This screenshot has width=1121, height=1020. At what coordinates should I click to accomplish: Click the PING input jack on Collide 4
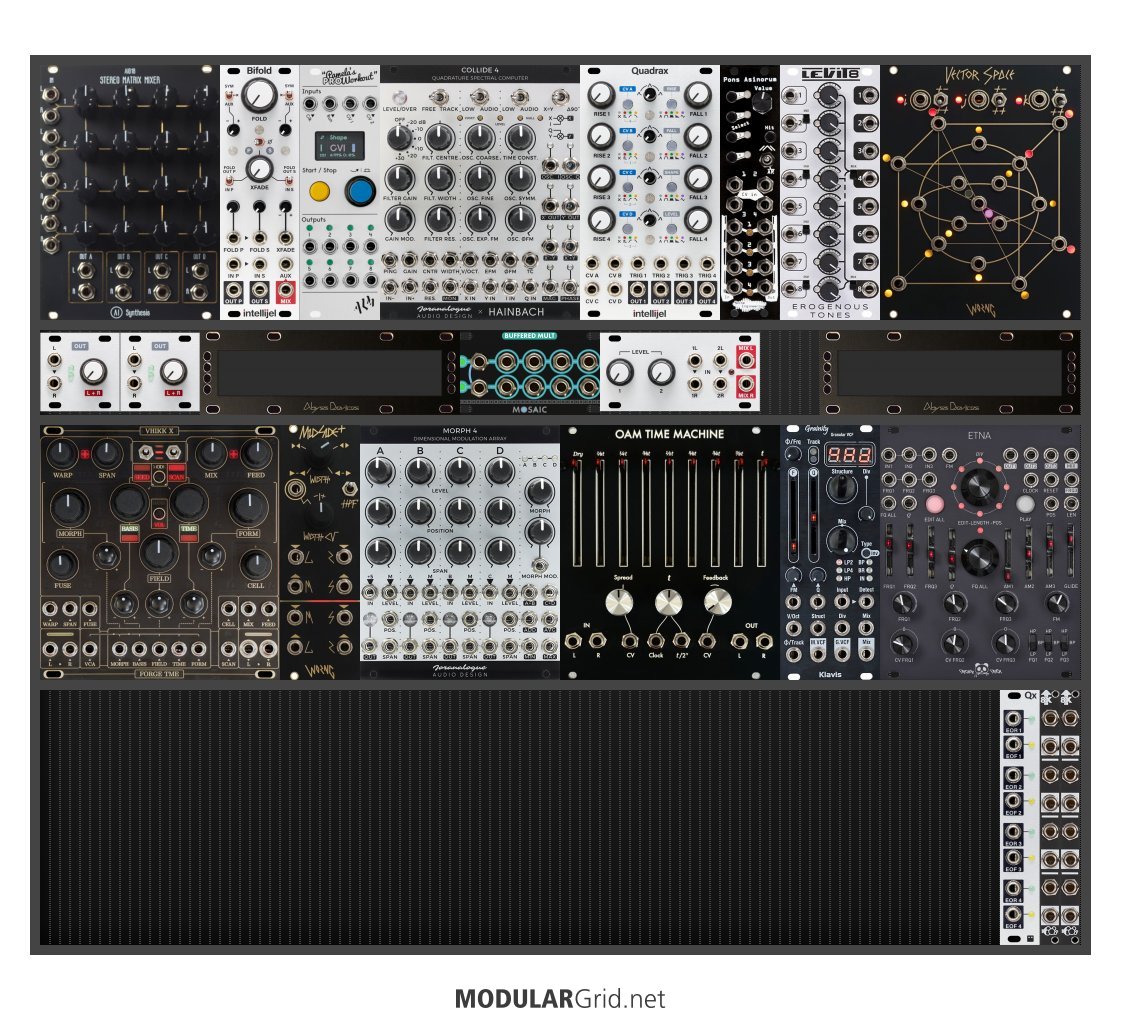pos(390,259)
